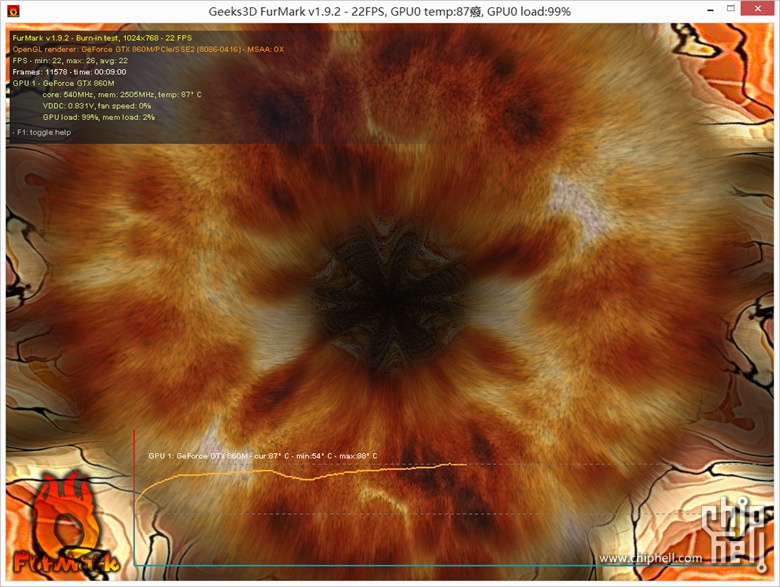Screen dimensions: 780x587
Task: Click the window title 'Geeks3D FurMark v1.9.2'
Action: point(277,11)
